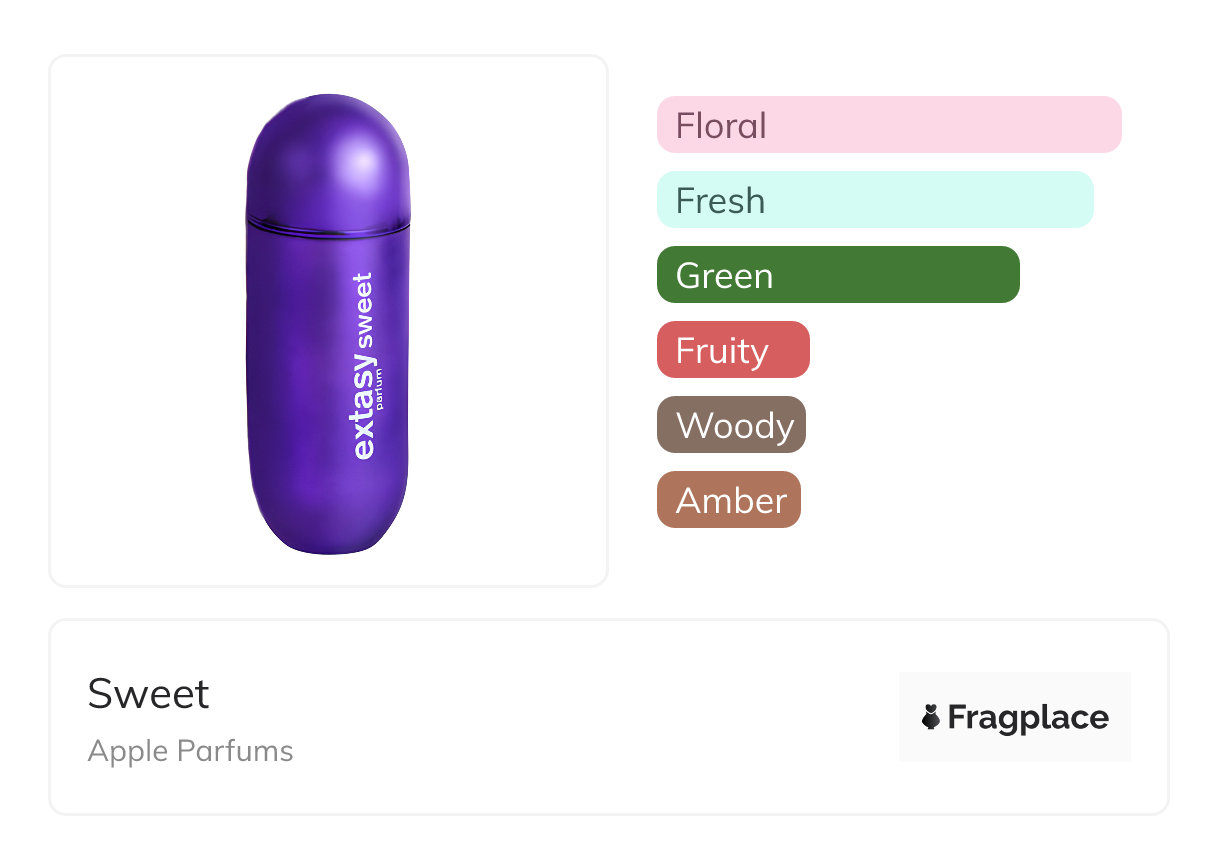The height and width of the screenshot is (864, 1218).
Task: Click the rounded bottom of the bottle
Action: pyautogui.click(x=328, y=530)
